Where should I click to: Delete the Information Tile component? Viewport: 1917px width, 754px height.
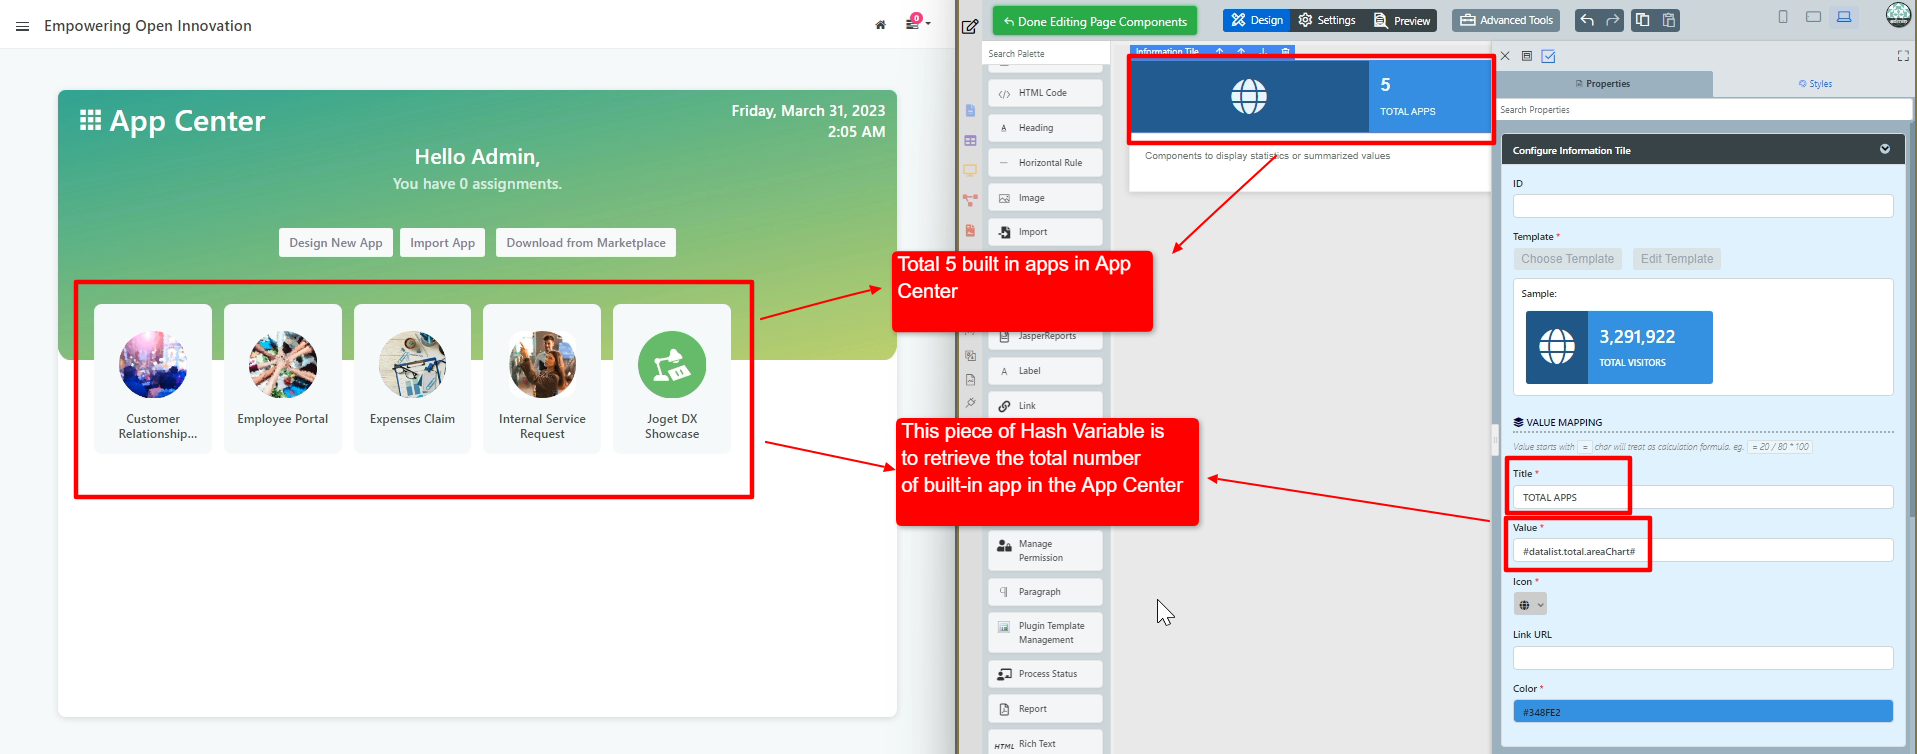(1285, 51)
